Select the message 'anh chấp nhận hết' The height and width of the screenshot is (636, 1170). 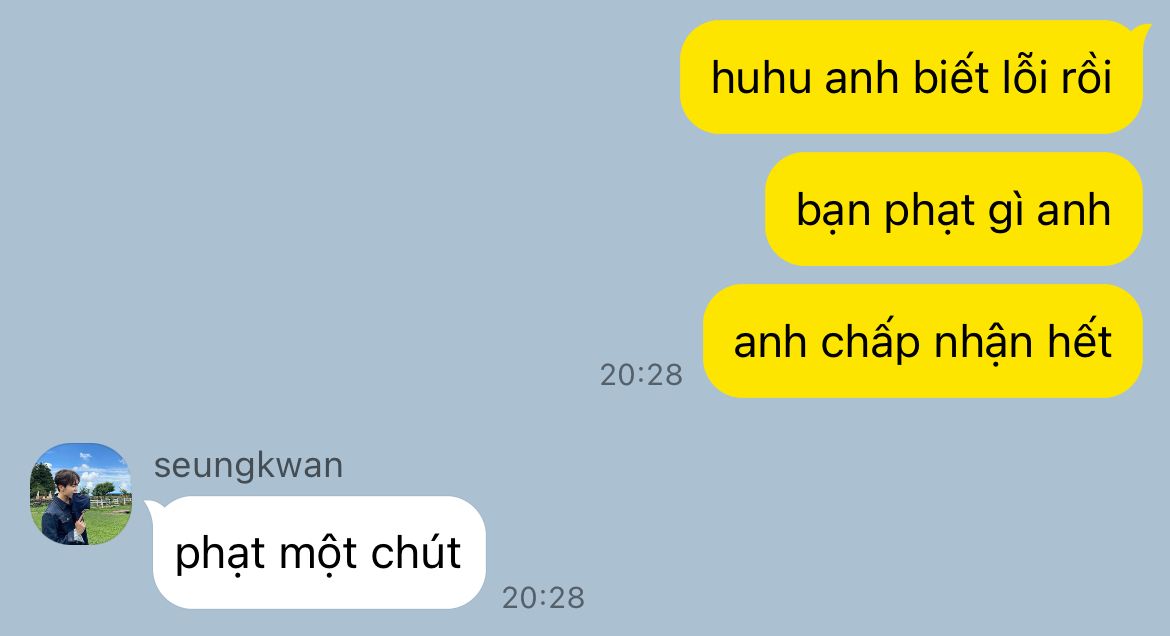point(923,341)
